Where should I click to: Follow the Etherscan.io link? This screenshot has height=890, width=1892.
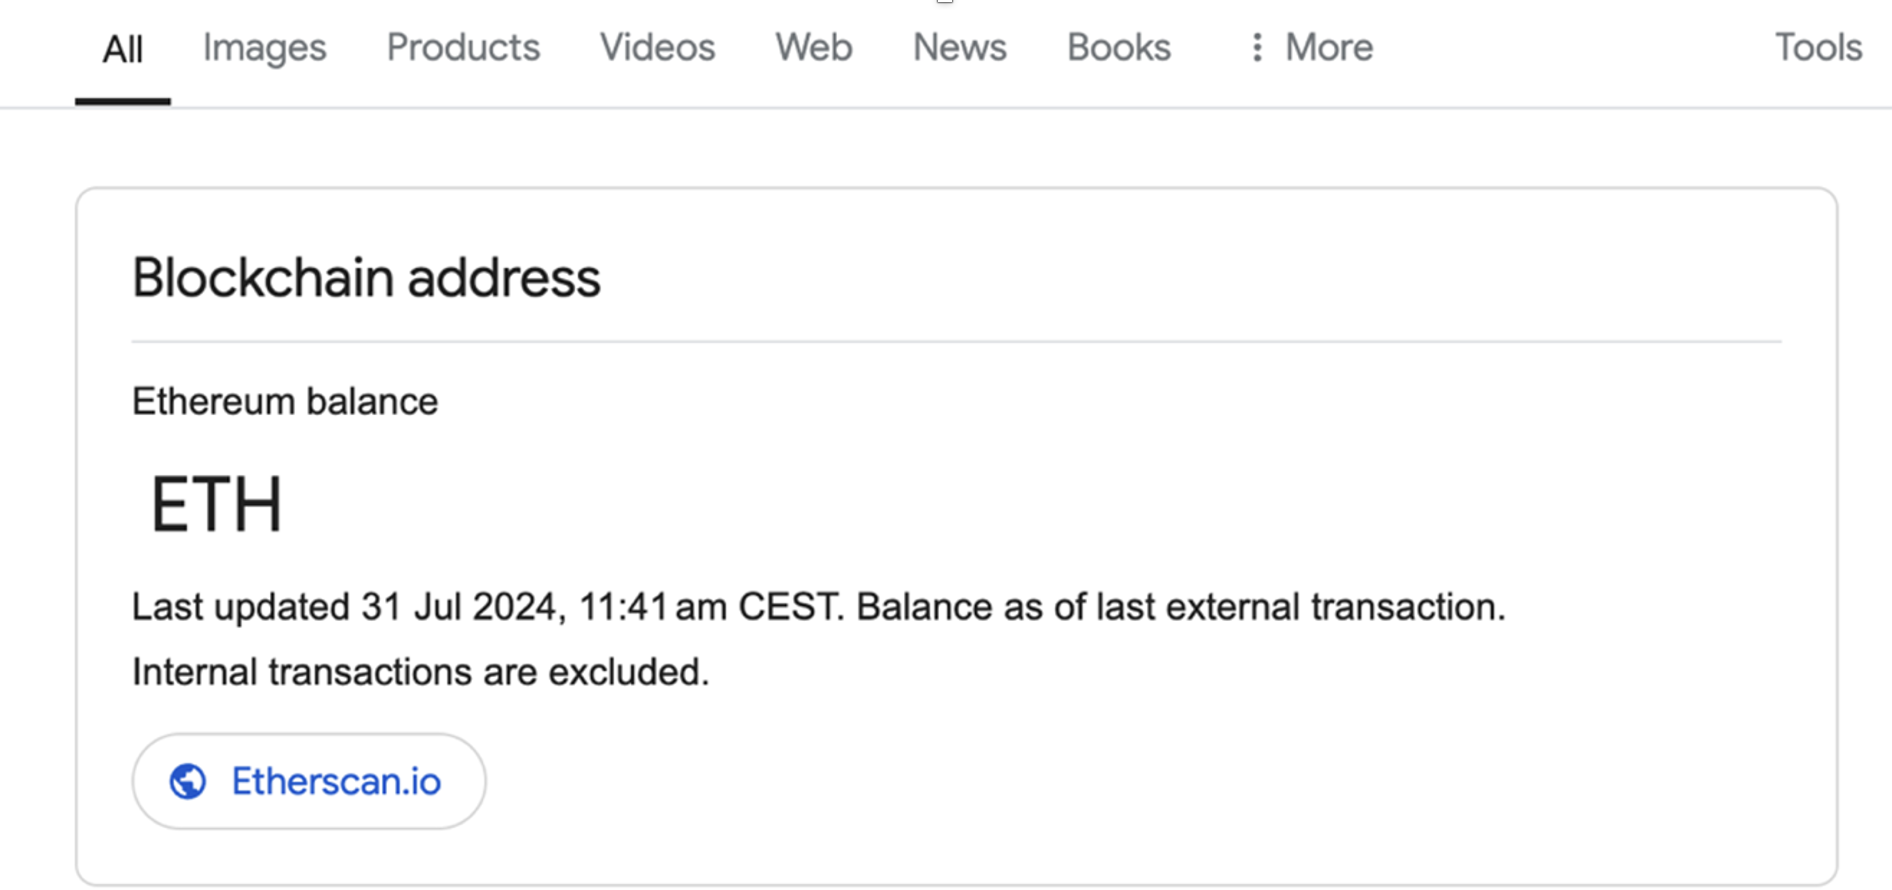tap(336, 781)
